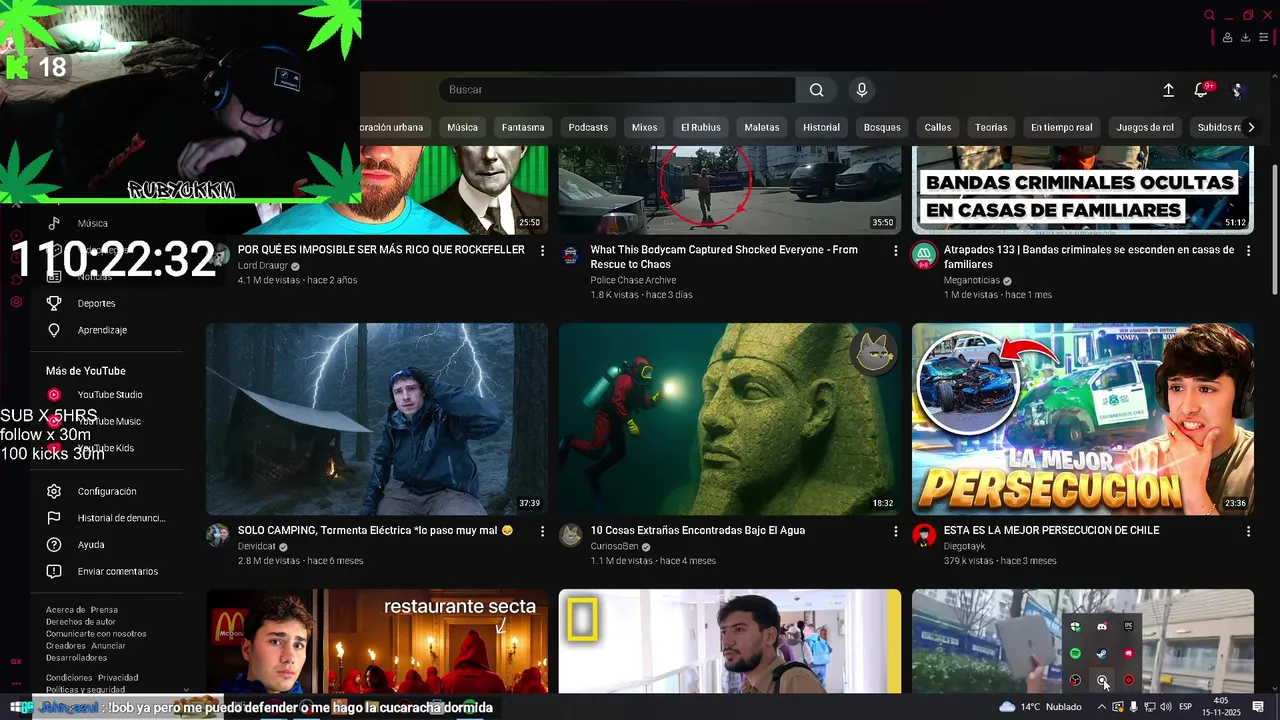Open the YouTube account avatar menu

(1238, 90)
